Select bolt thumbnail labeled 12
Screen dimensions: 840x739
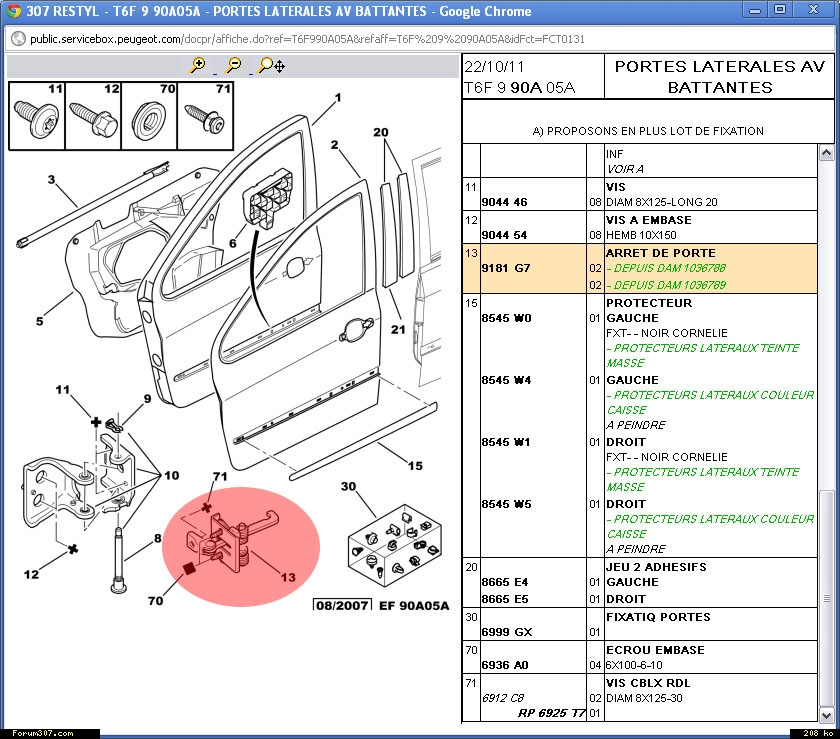[x=93, y=116]
